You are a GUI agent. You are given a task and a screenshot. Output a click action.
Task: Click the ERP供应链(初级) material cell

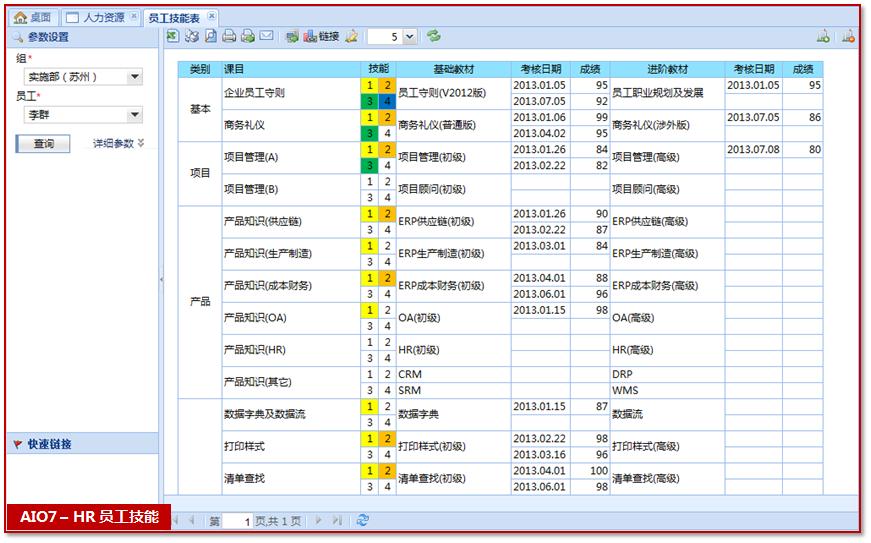454,222
